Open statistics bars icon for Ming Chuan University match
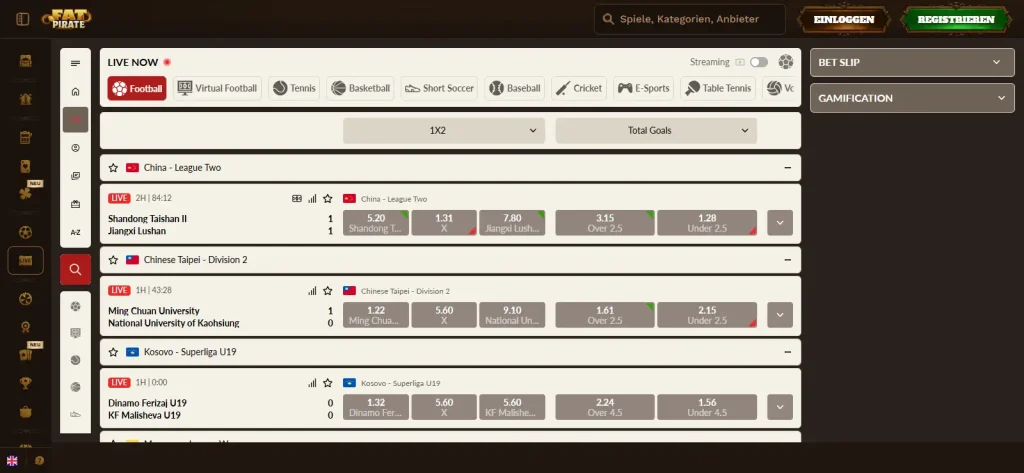The image size is (1024, 473). [x=312, y=291]
